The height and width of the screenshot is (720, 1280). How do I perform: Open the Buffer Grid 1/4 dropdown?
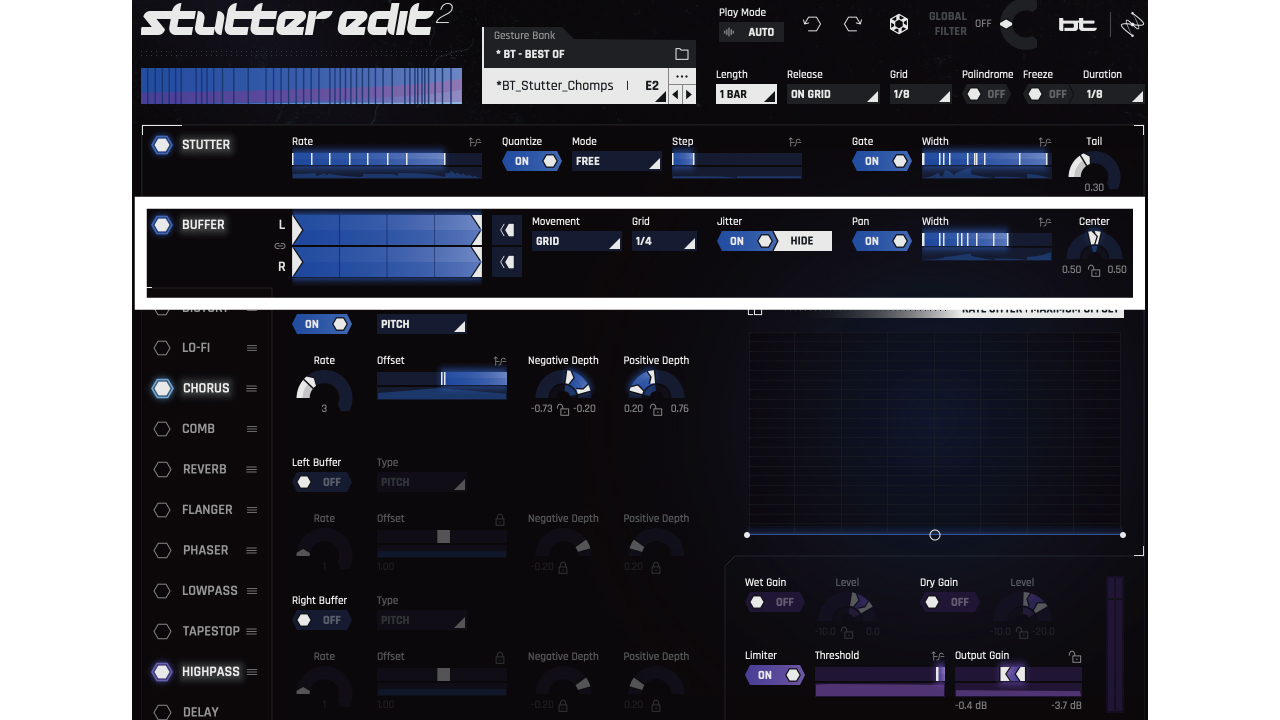pyautogui.click(x=663, y=240)
